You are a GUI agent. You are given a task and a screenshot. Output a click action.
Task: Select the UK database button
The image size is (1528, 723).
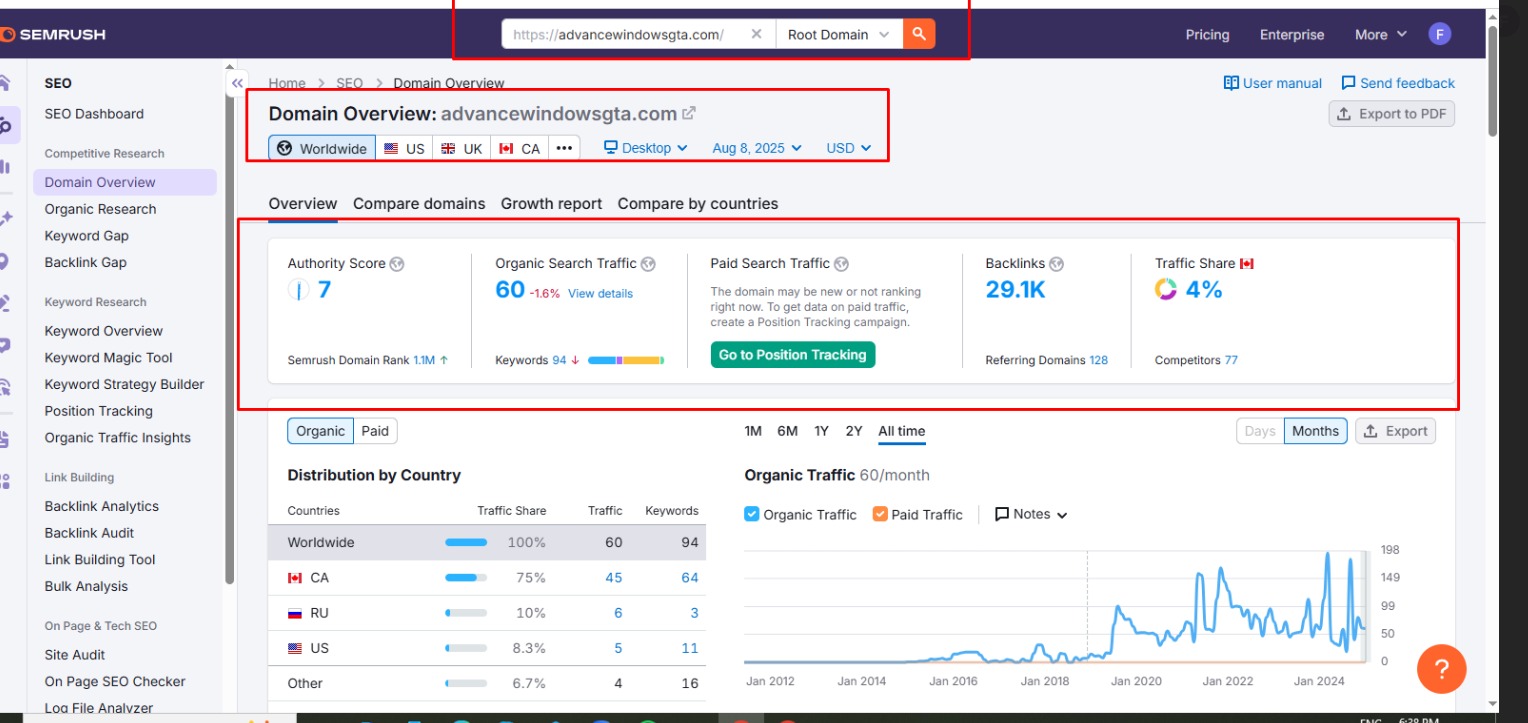tap(462, 148)
